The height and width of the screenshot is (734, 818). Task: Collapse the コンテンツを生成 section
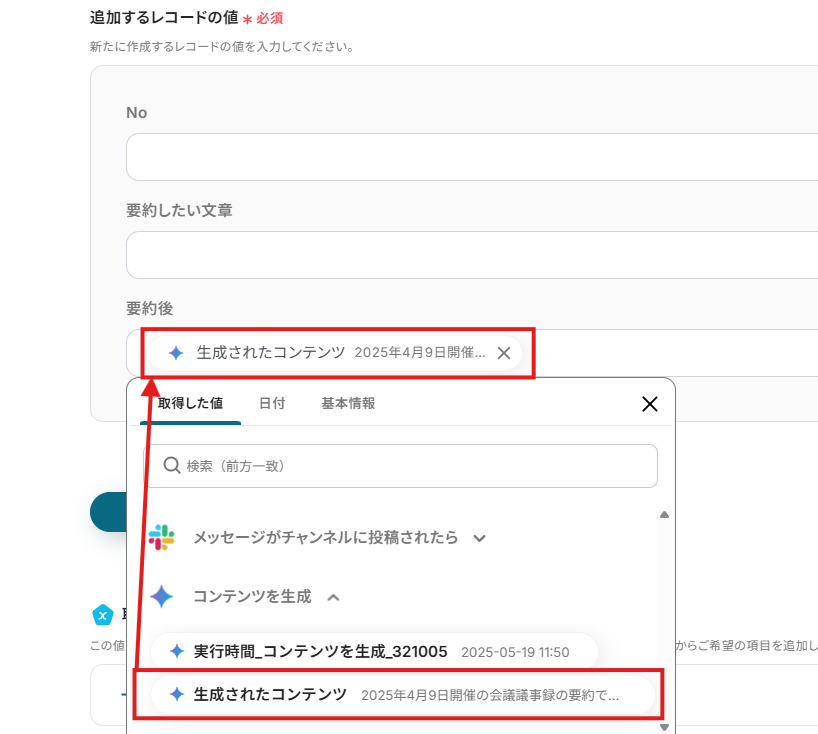(x=334, y=597)
